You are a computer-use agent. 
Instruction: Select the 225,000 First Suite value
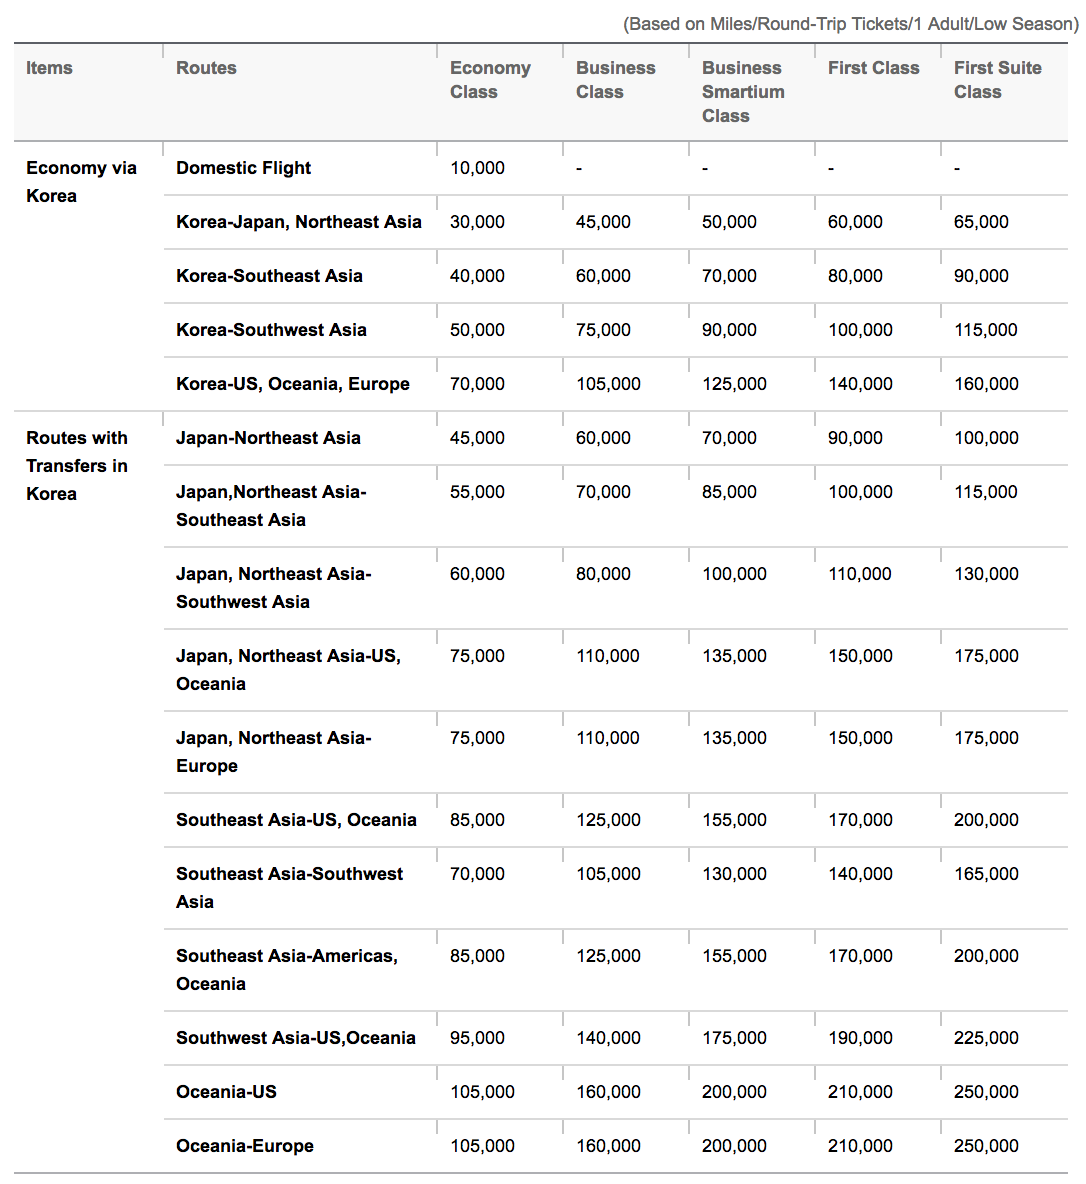(986, 1038)
